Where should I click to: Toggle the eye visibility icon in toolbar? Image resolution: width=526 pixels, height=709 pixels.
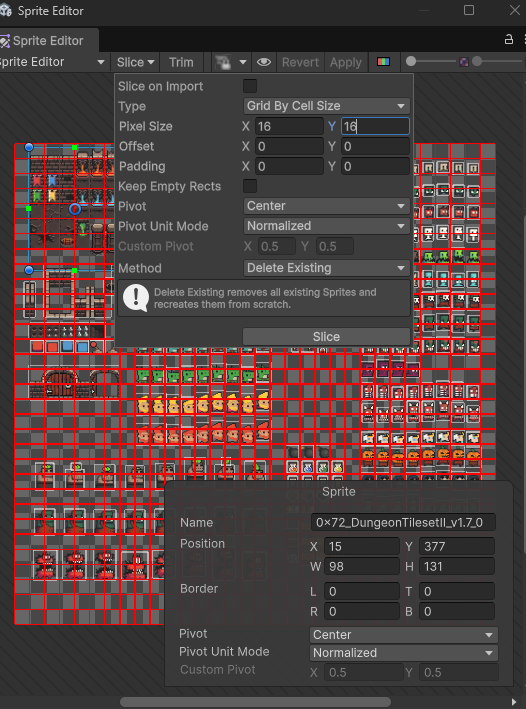[x=264, y=62]
